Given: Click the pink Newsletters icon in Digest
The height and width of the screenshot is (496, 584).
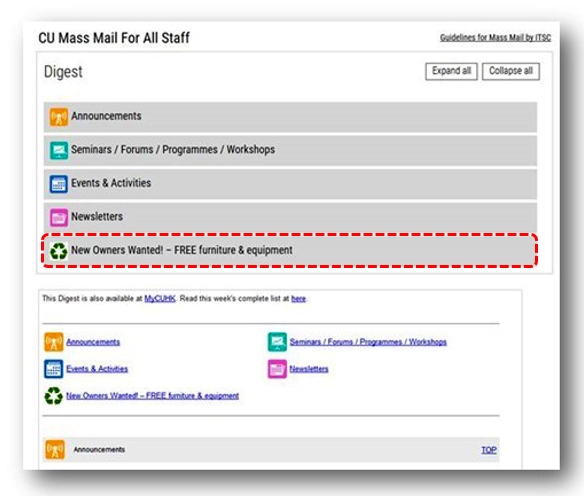Looking at the screenshot, I should pyautogui.click(x=59, y=217).
